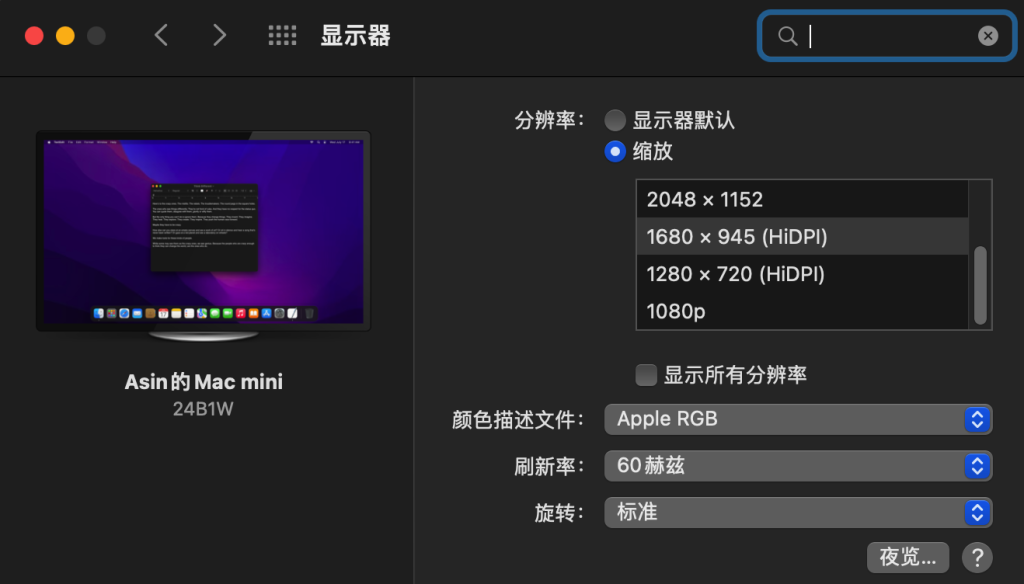Open the 旋转 dropdown
Viewport: 1024px width, 584px height.
click(x=798, y=512)
